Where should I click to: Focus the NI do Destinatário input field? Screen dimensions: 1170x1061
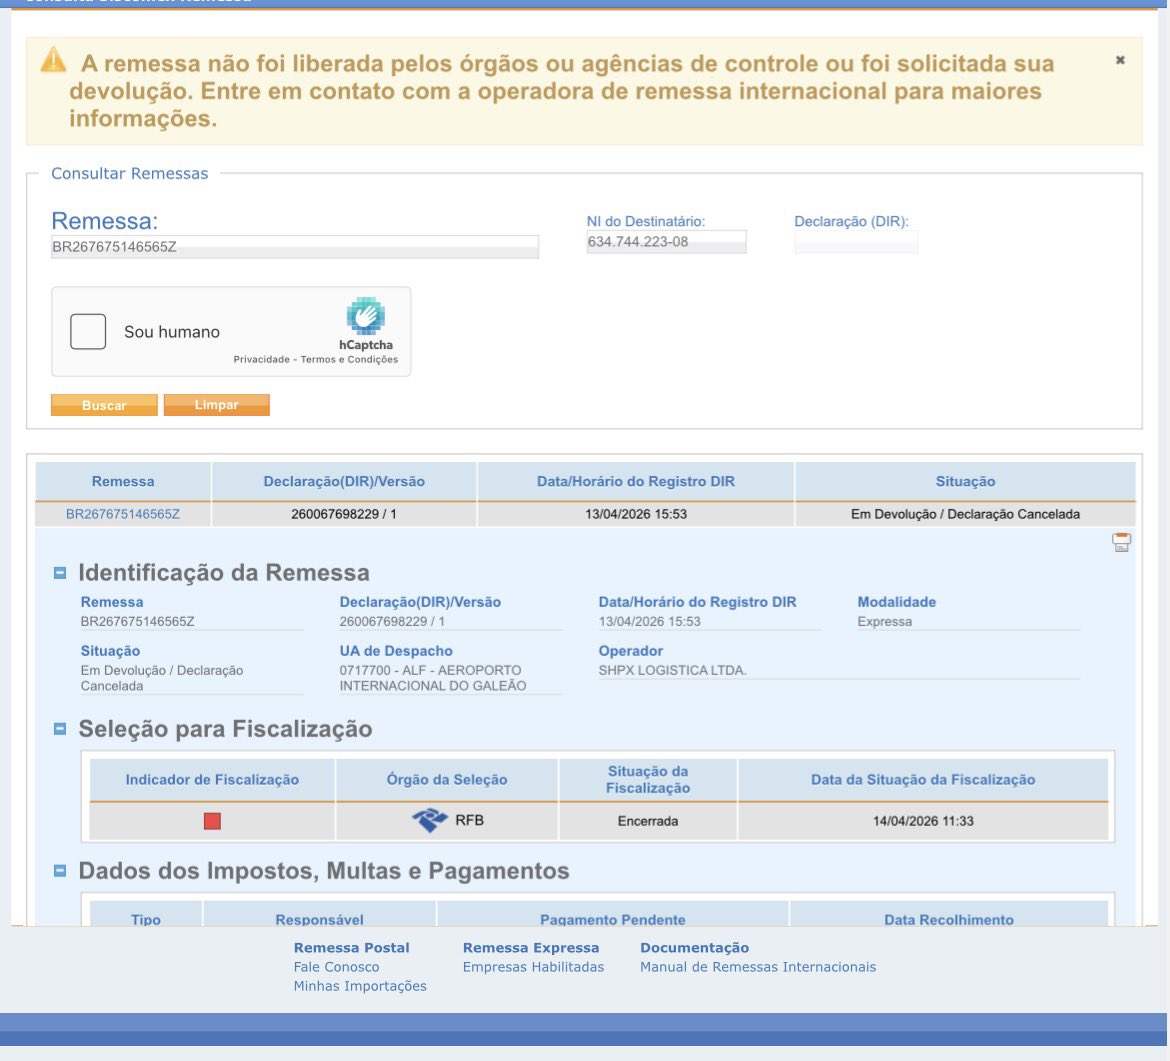[666, 242]
